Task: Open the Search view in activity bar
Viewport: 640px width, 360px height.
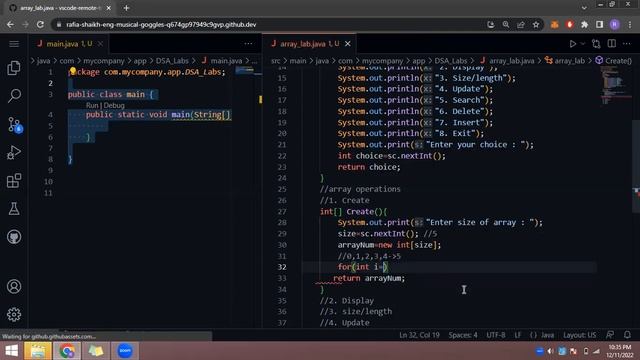Action: [14, 96]
